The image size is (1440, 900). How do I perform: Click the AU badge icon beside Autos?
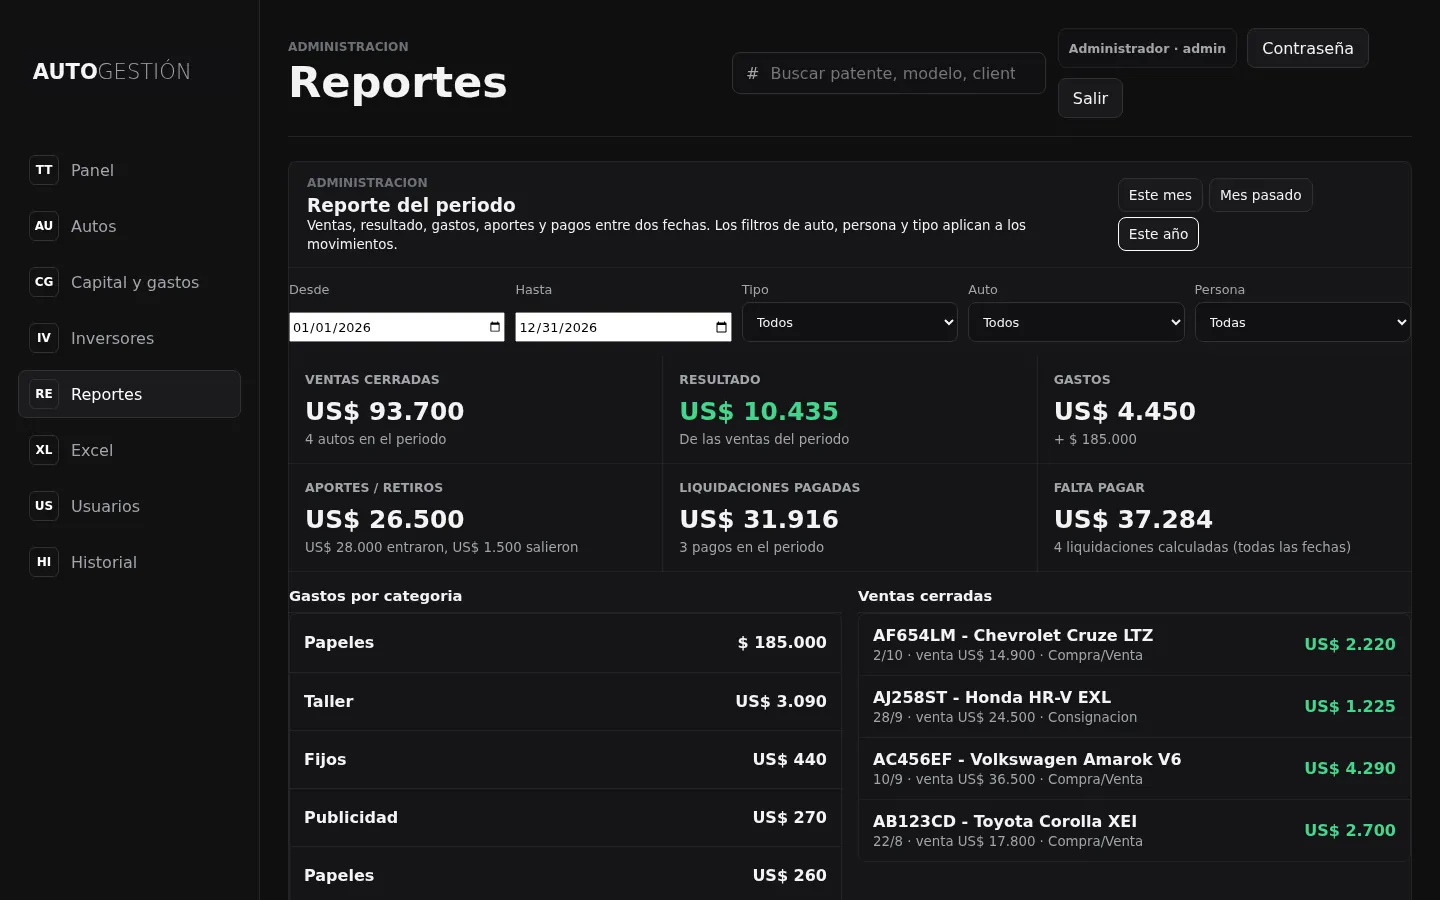pos(44,226)
